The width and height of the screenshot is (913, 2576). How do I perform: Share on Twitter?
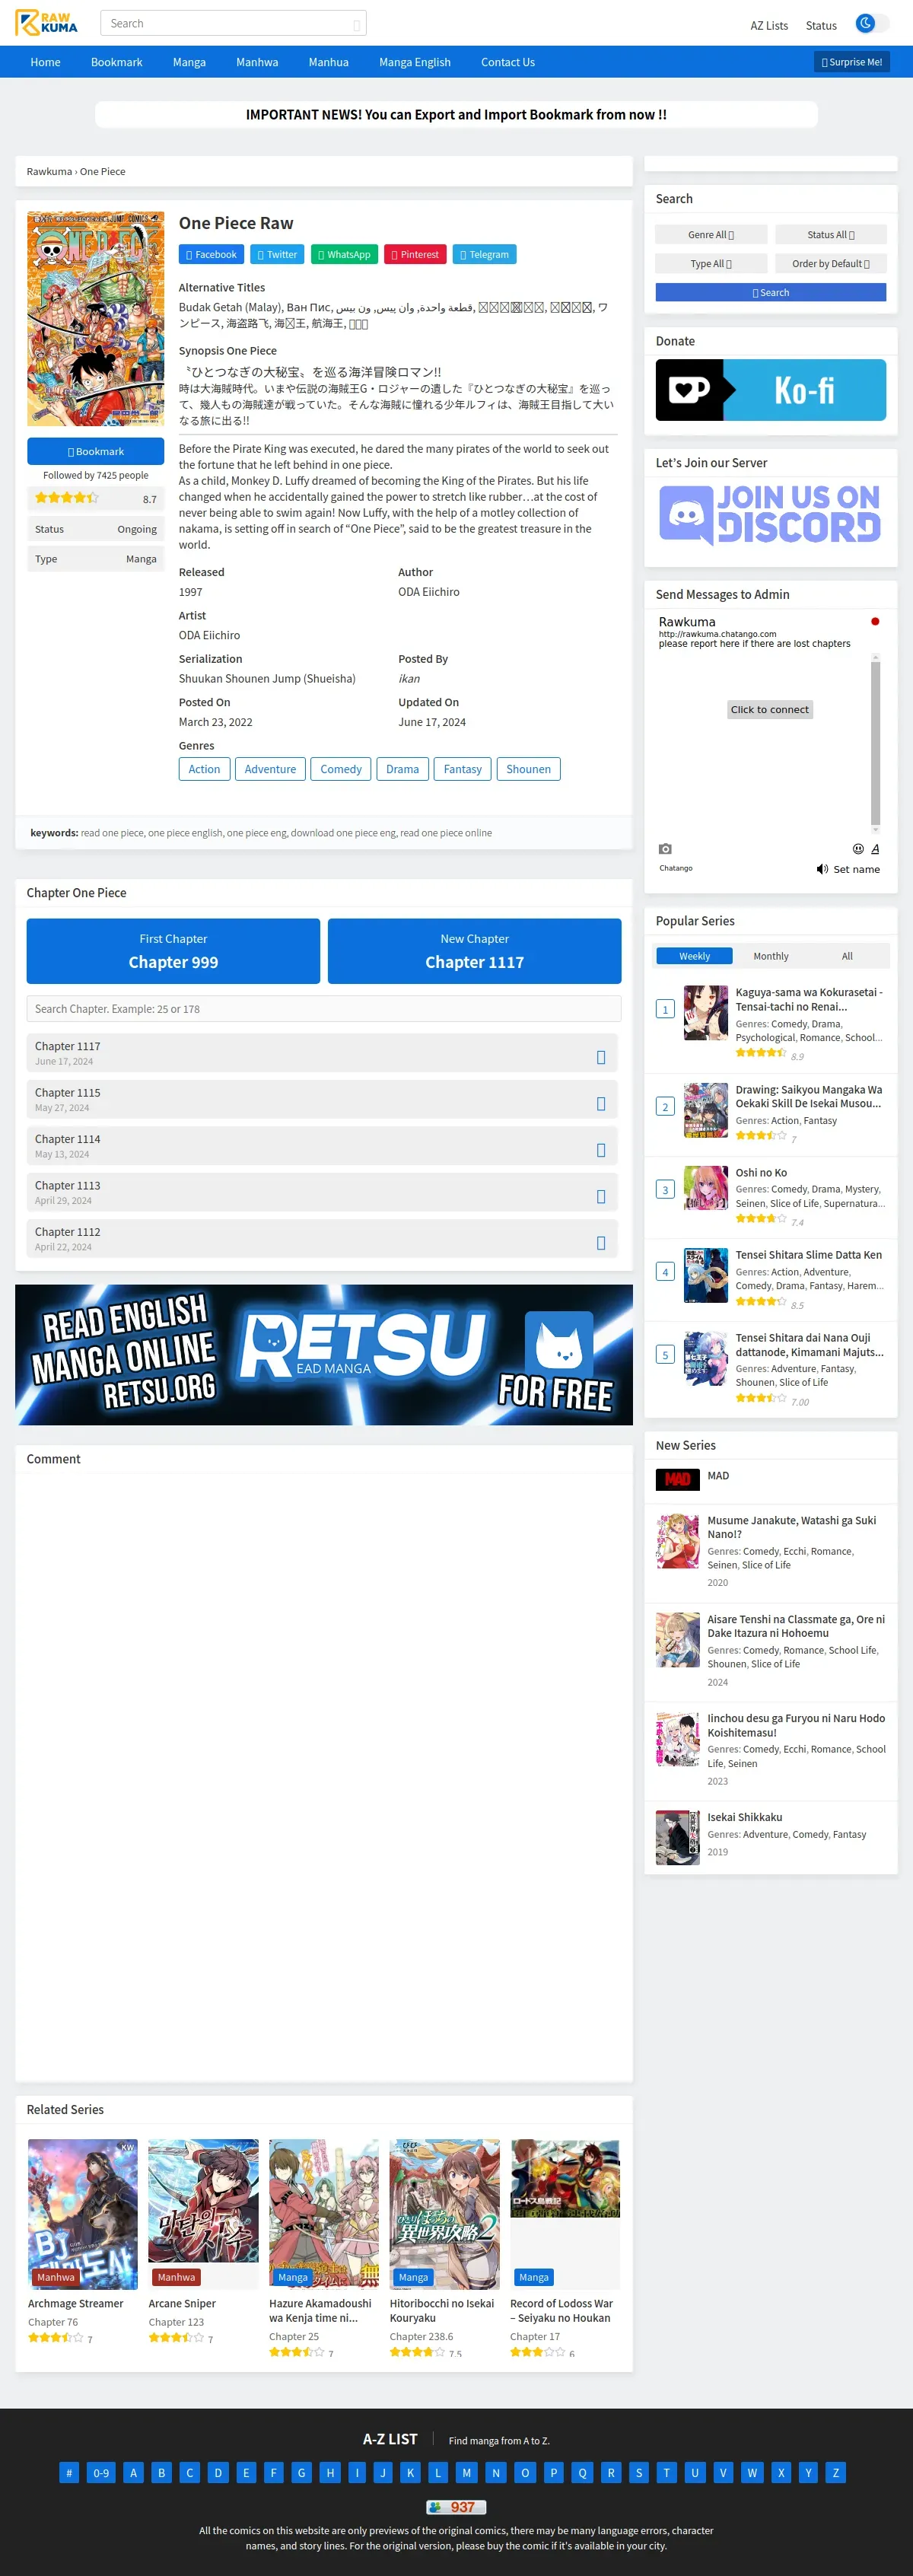277,255
